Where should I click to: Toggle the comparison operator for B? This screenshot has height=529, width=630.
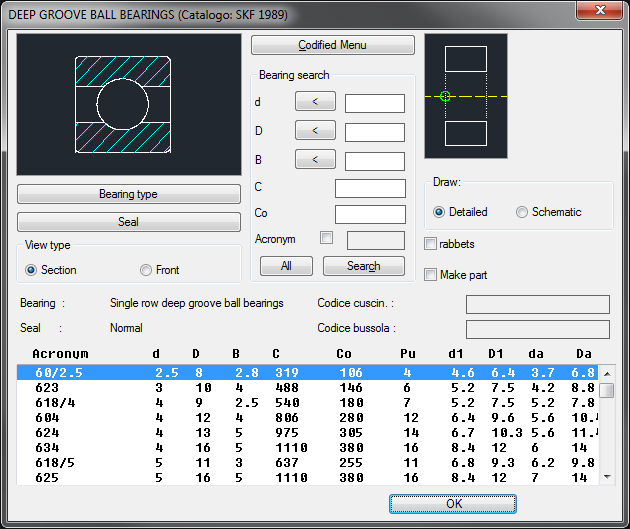(315, 159)
